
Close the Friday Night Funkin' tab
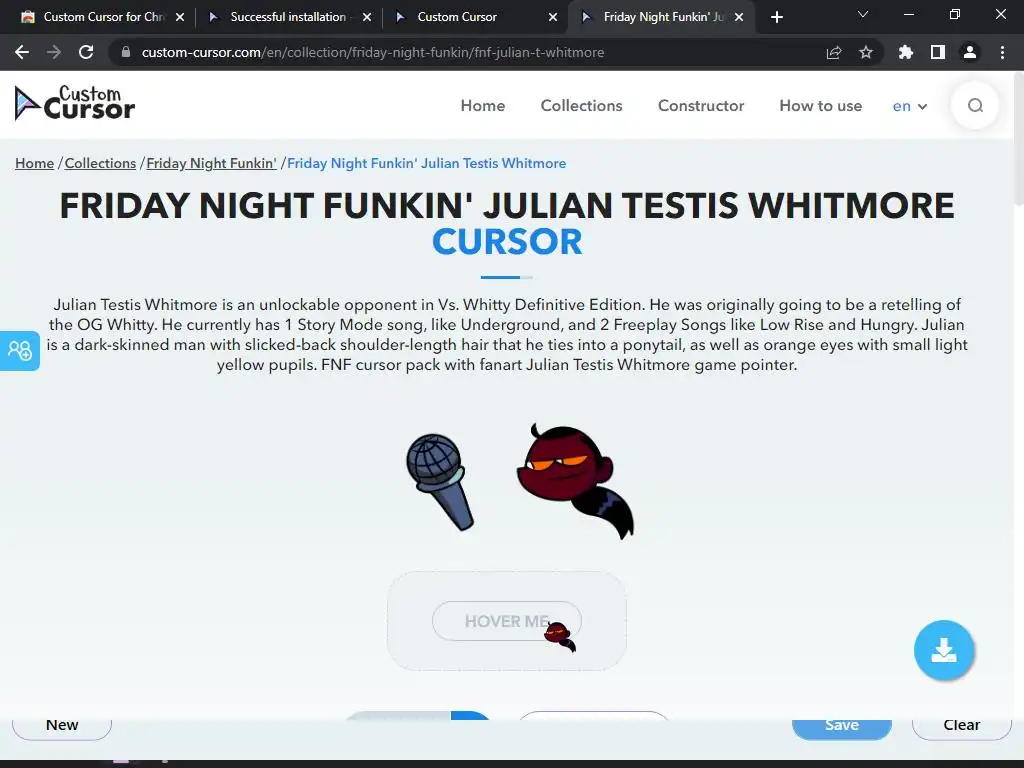pos(739,17)
